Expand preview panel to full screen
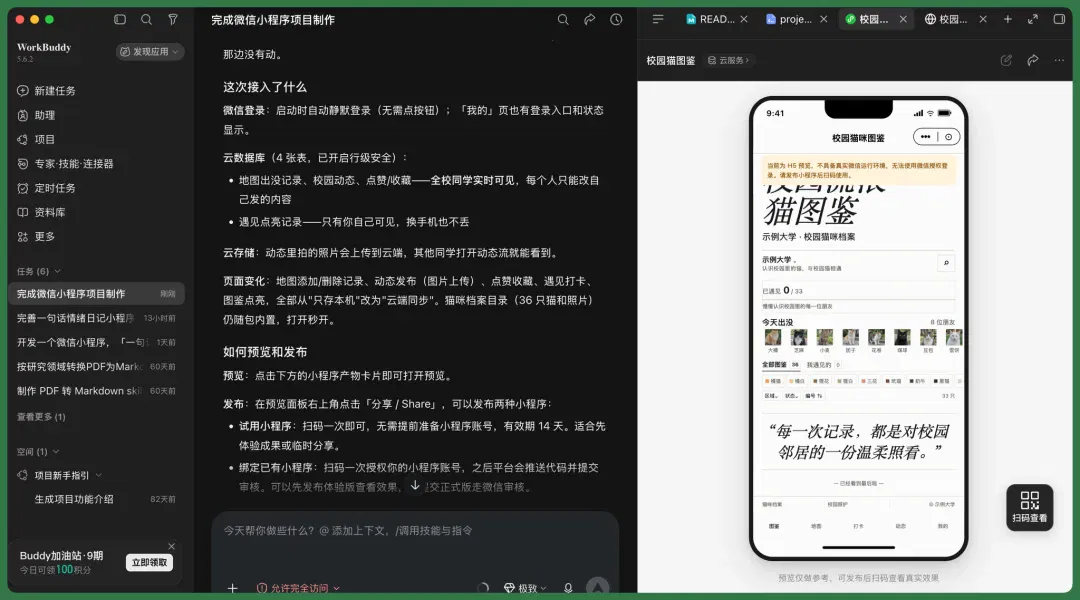The height and width of the screenshot is (600, 1080). [x=1032, y=19]
